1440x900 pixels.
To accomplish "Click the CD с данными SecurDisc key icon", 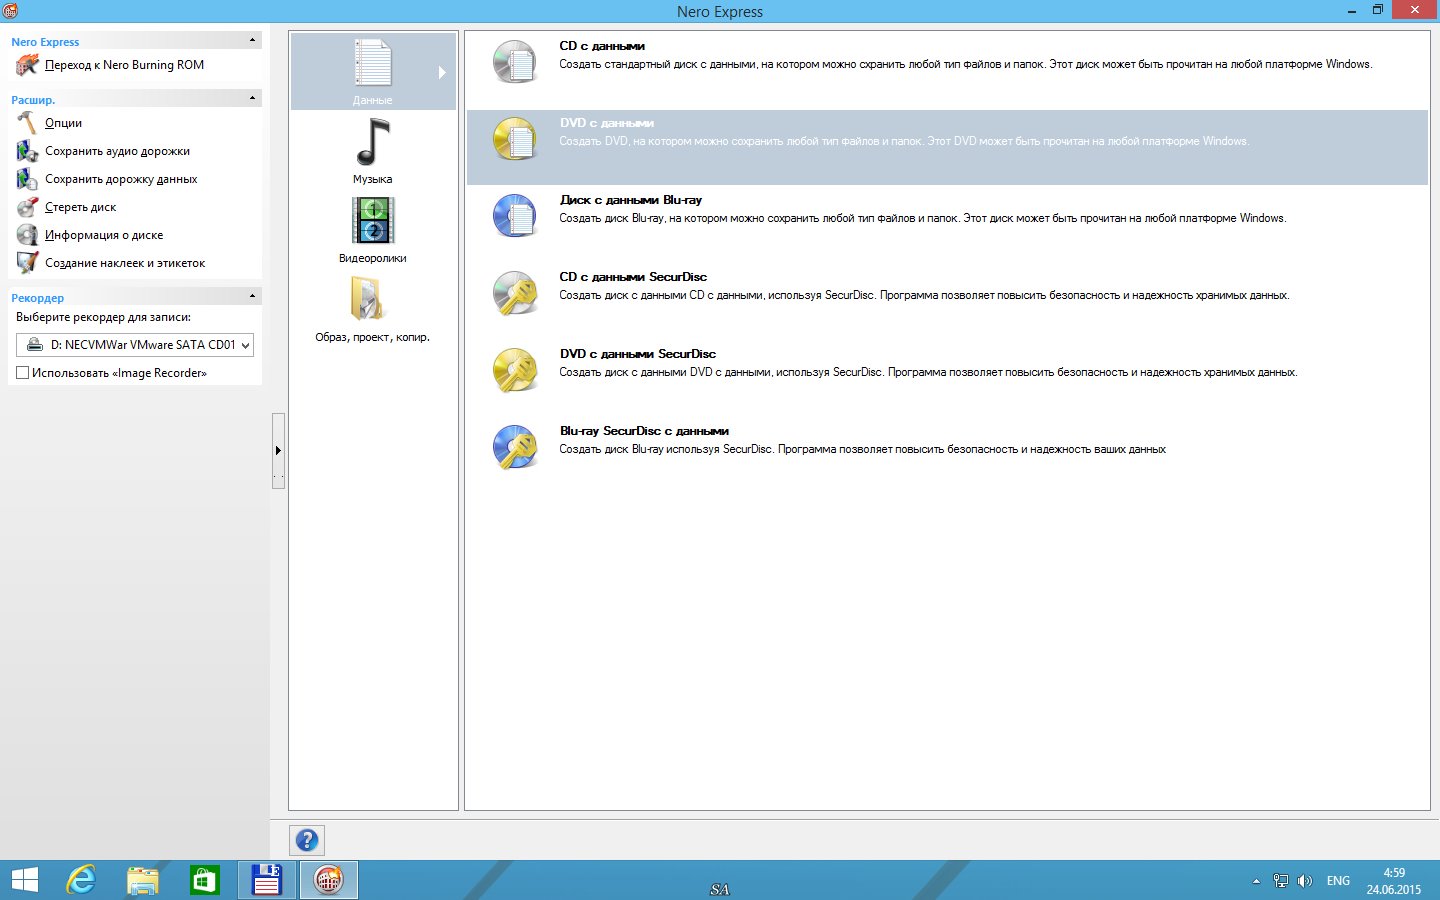I will [515, 293].
